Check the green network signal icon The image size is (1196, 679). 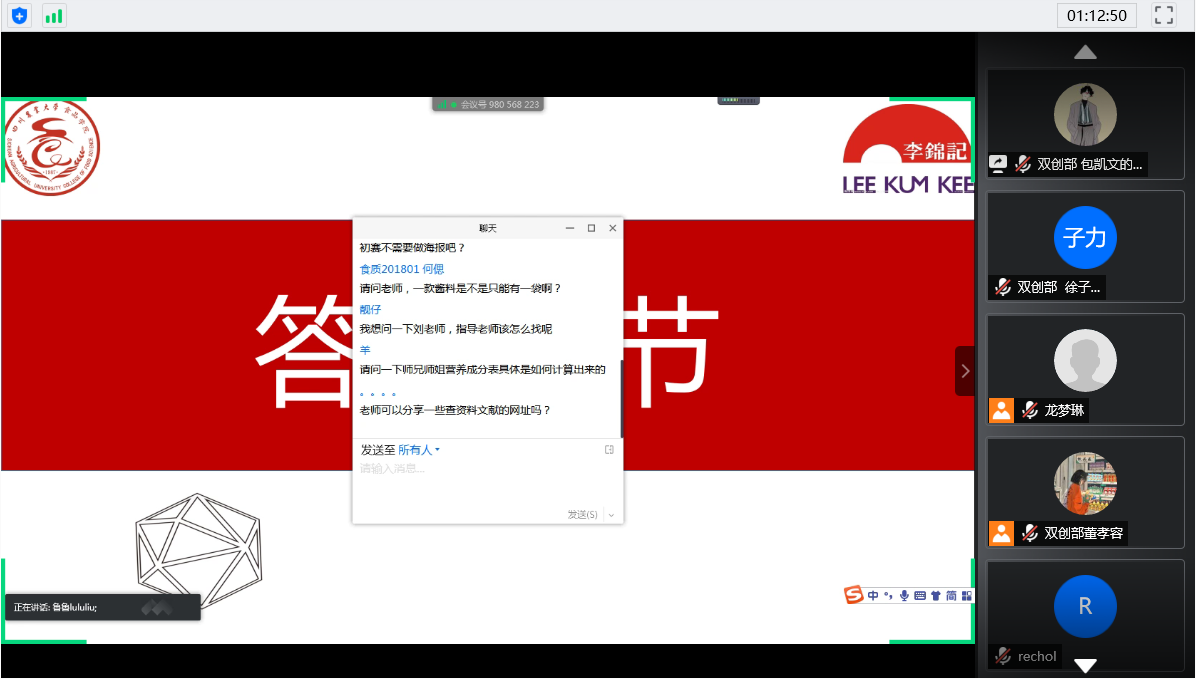click(x=54, y=15)
